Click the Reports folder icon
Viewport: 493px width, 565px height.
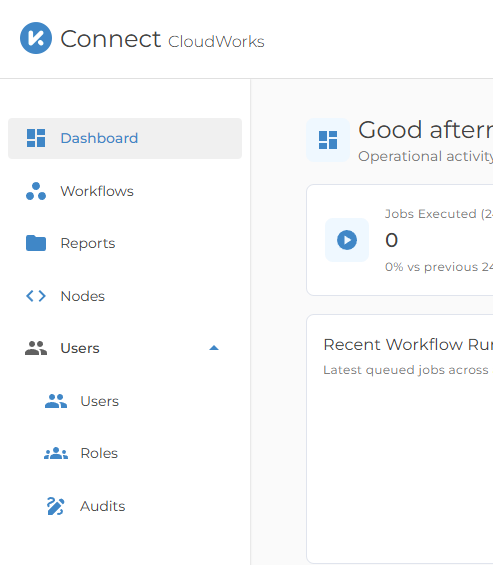point(36,243)
